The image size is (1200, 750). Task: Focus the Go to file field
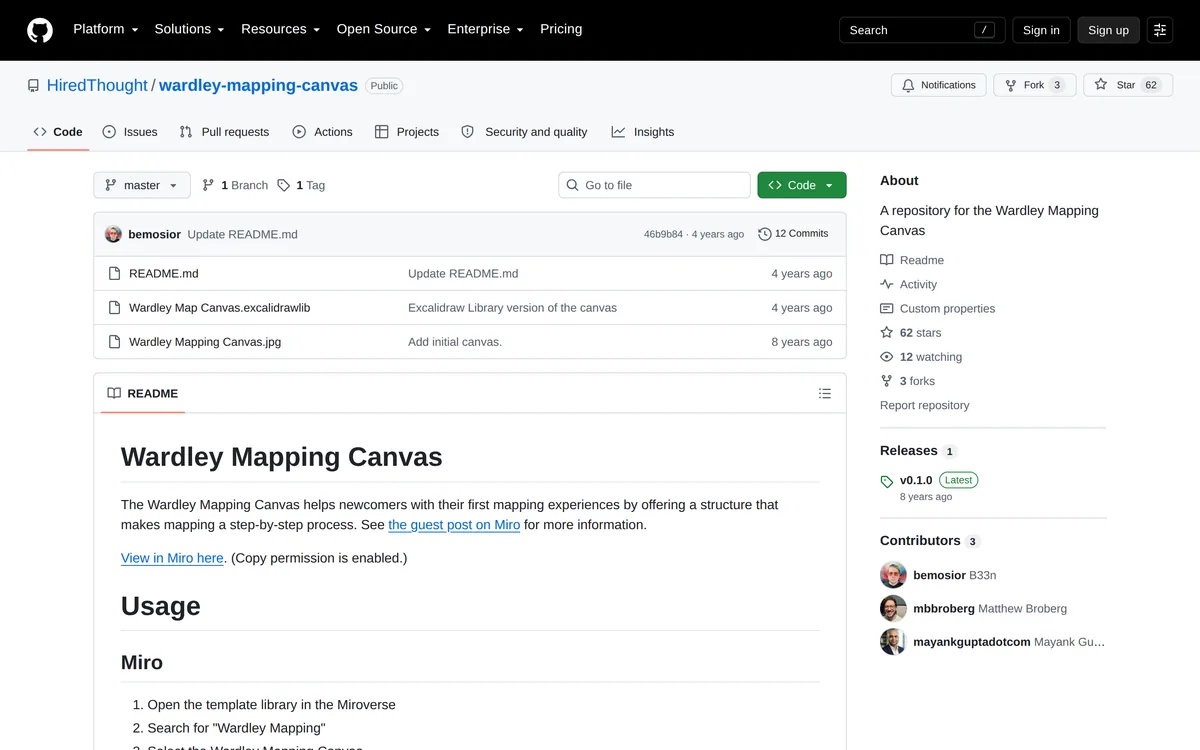tap(654, 185)
